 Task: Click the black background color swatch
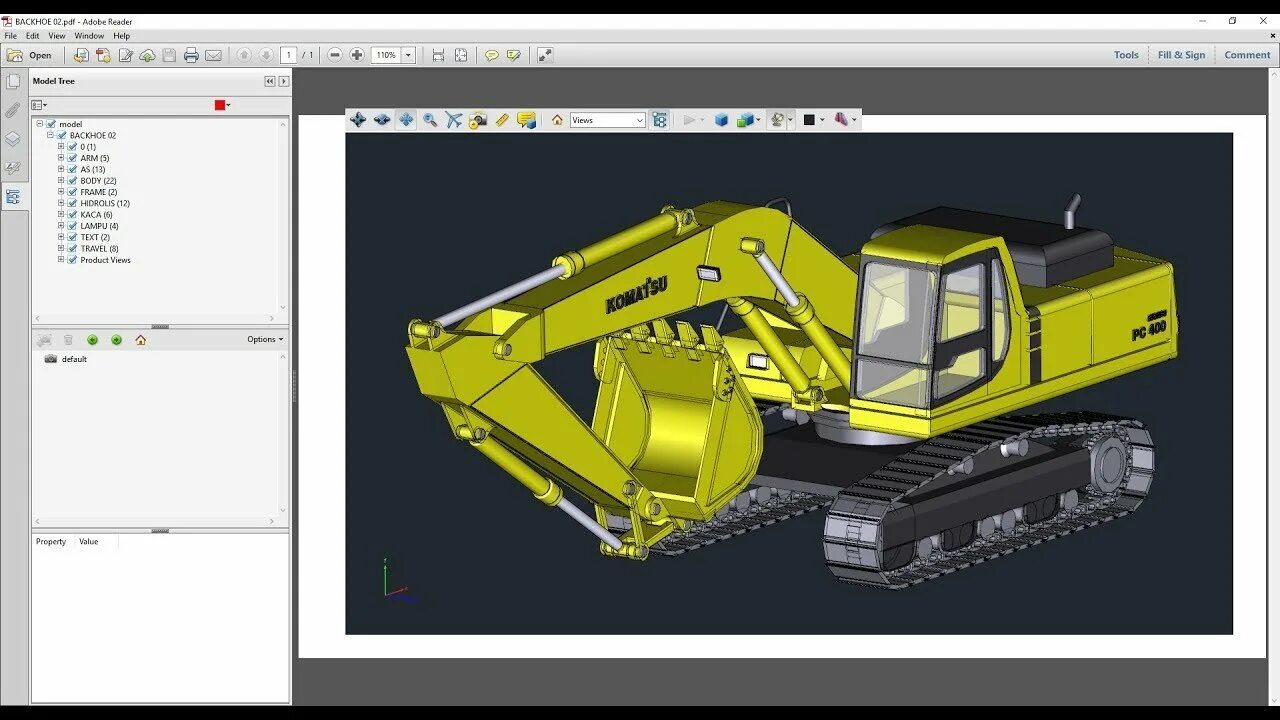[x=809, y=120]
